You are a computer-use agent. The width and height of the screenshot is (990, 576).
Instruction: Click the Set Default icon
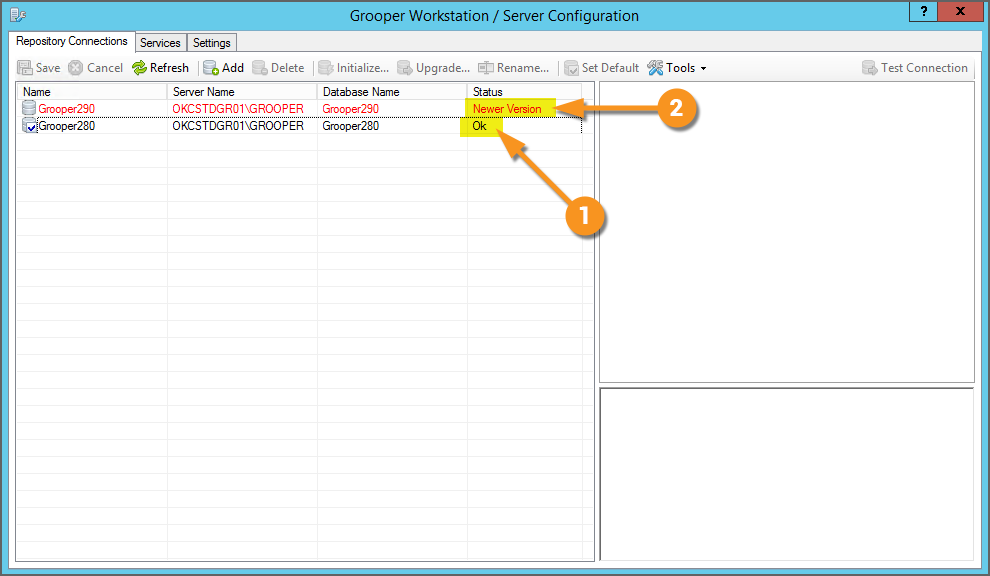571,68
